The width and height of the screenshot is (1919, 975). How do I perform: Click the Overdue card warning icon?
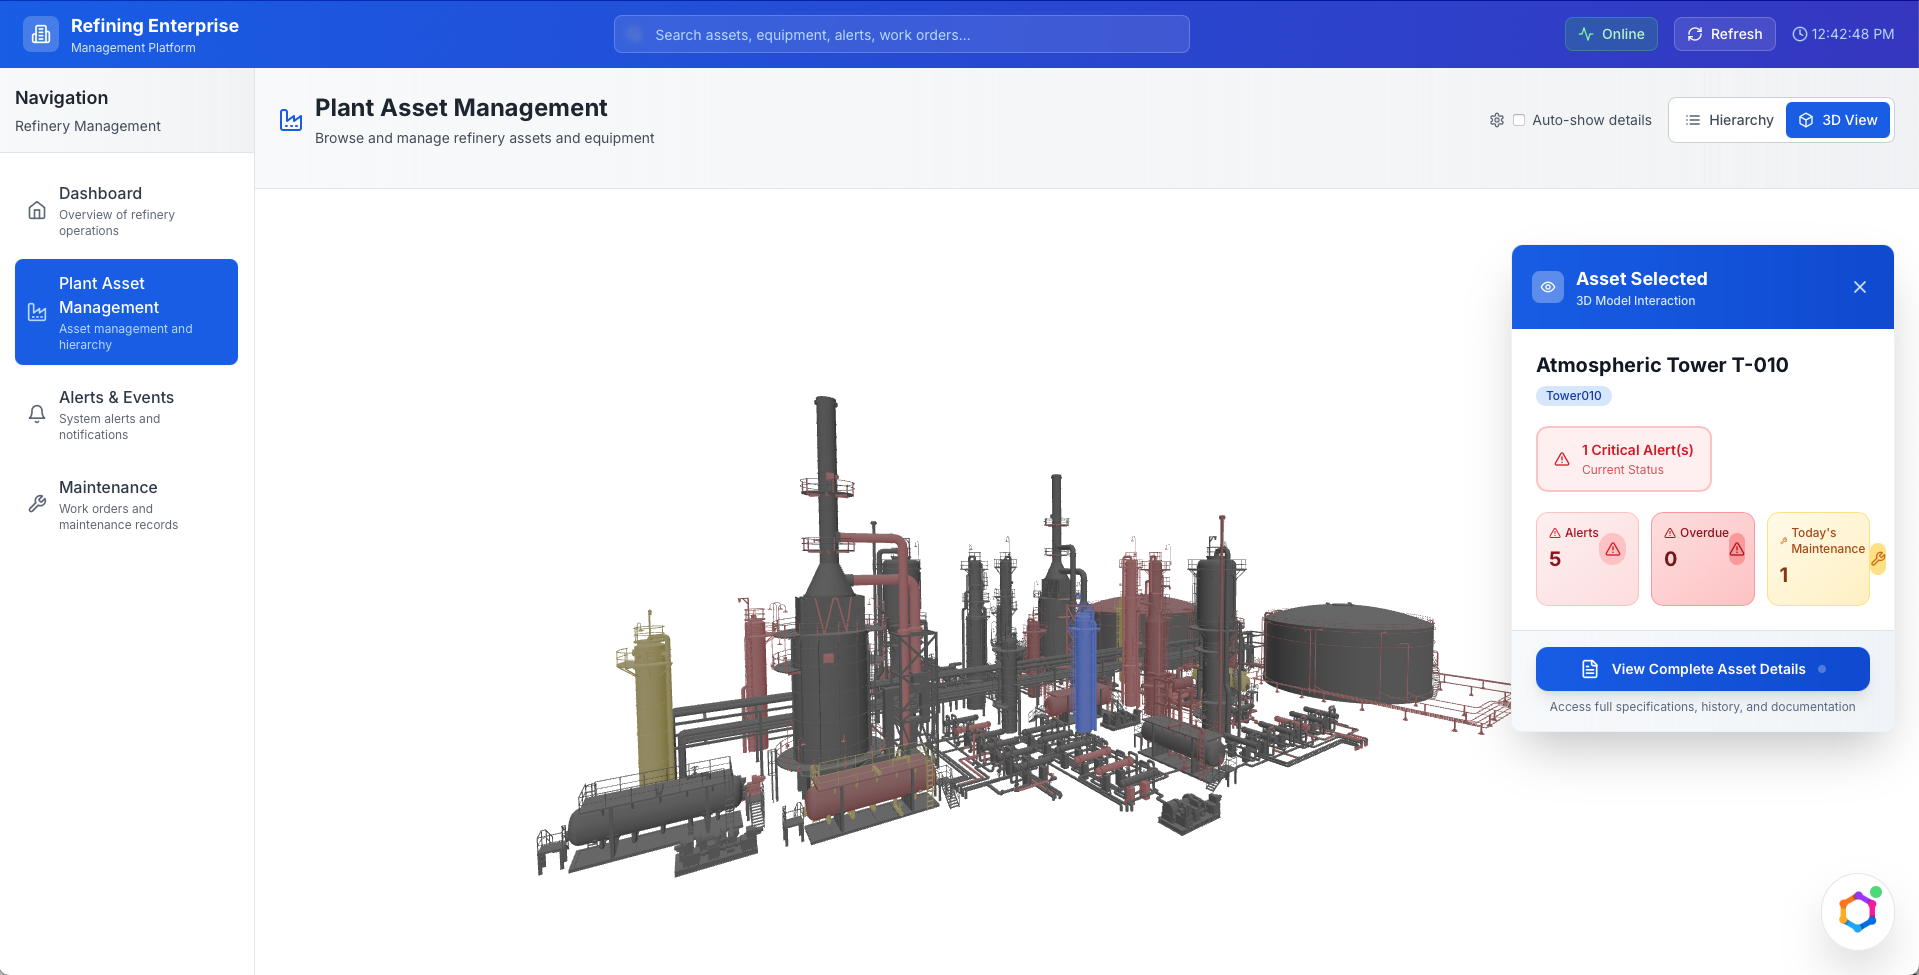point(1737,549)
